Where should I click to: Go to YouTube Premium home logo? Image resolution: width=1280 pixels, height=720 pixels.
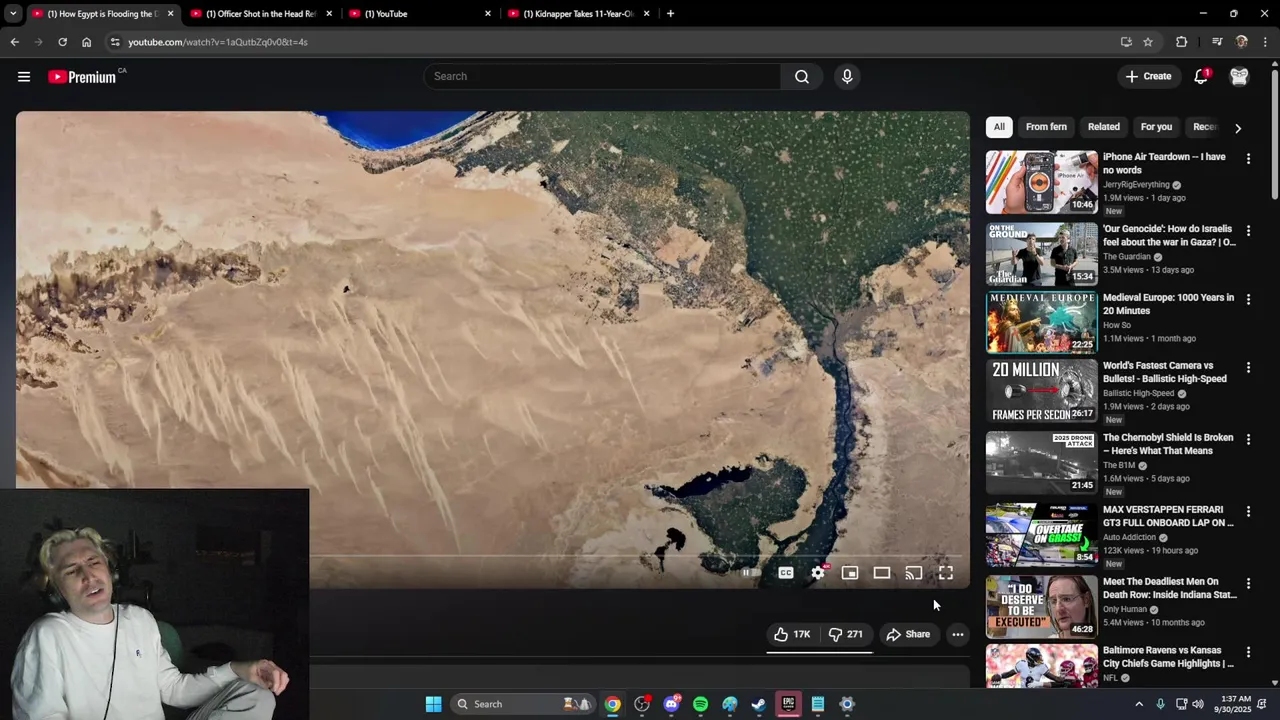coord(83,77)
